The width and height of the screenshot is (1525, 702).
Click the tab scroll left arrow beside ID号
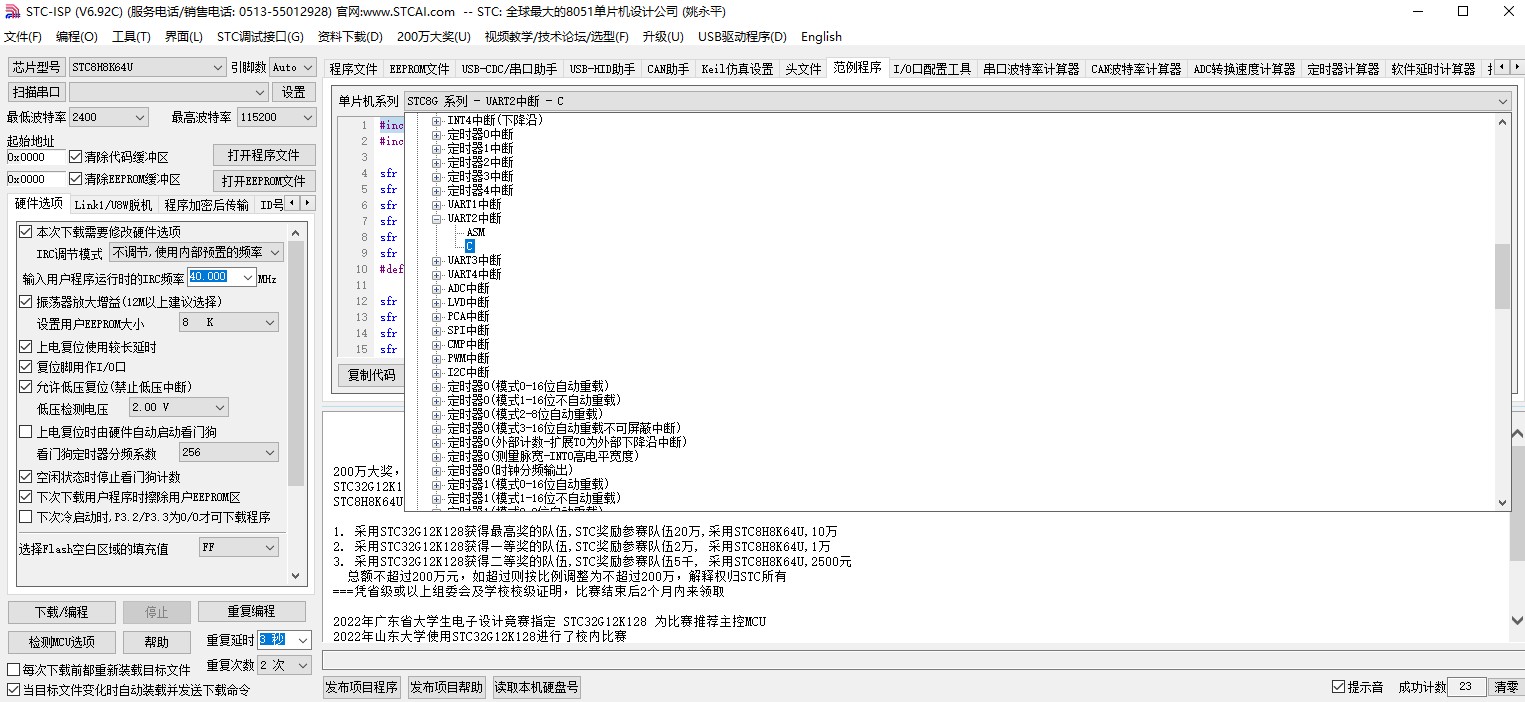point(291,203)
